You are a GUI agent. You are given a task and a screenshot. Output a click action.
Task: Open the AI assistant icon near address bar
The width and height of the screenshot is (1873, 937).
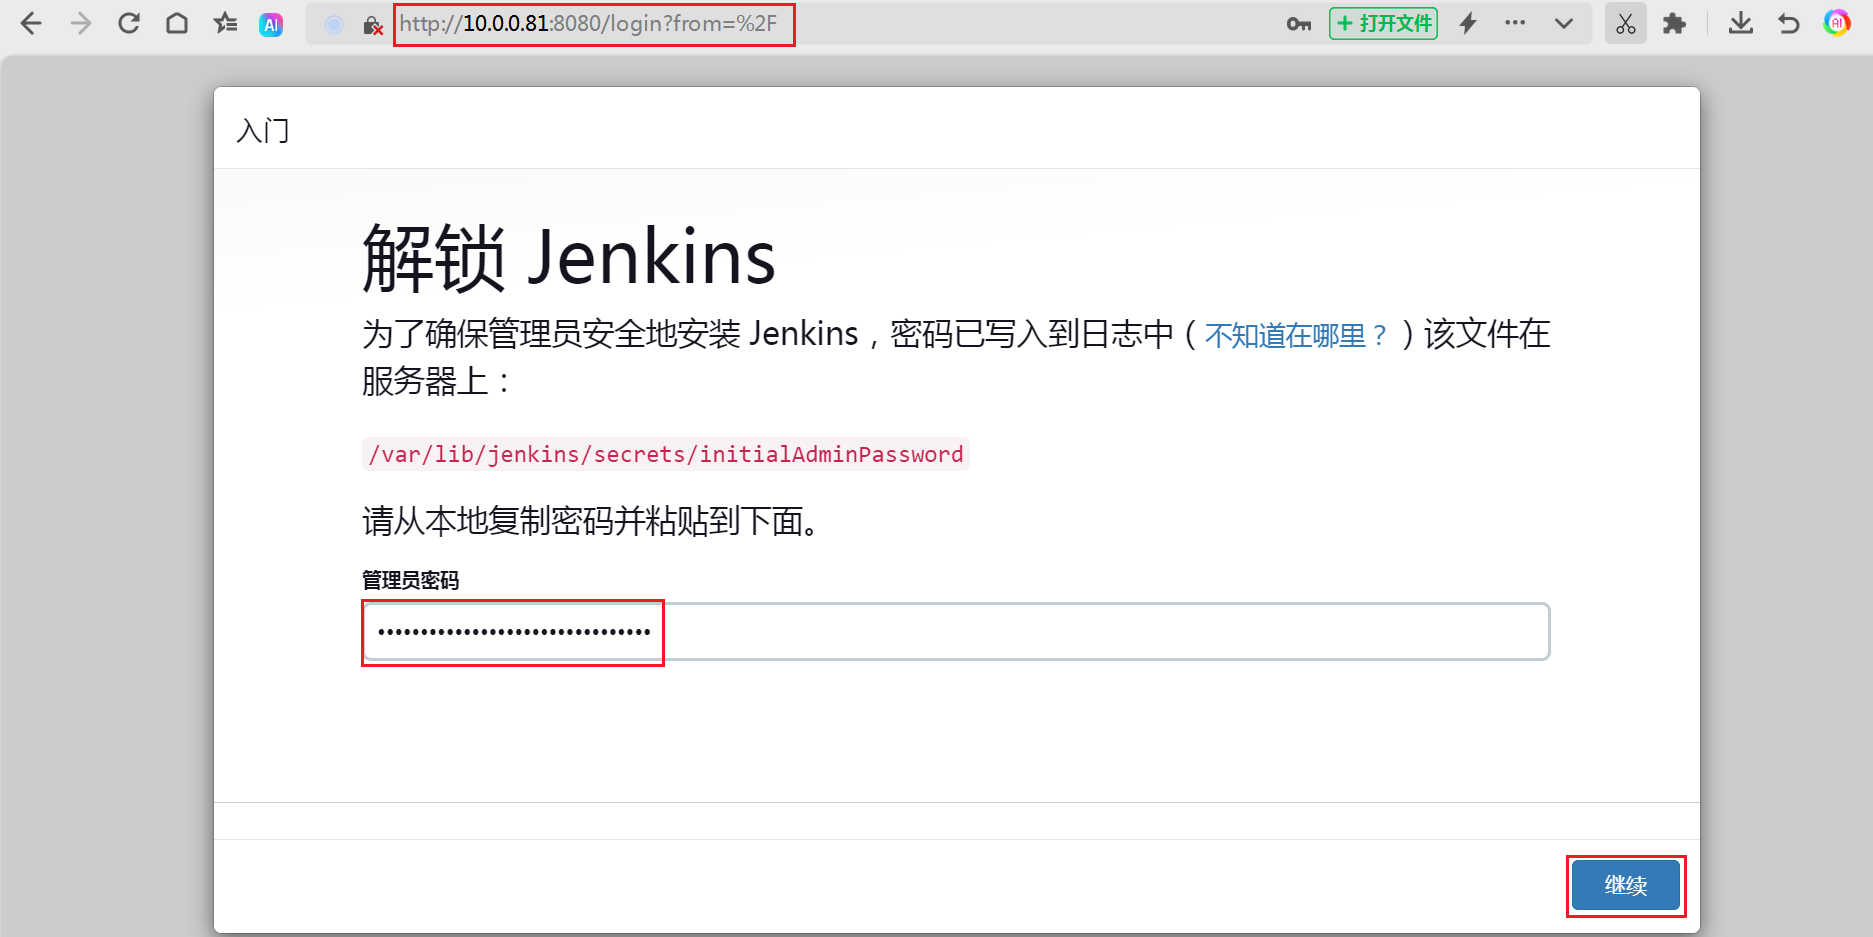[x=271, y=25]
